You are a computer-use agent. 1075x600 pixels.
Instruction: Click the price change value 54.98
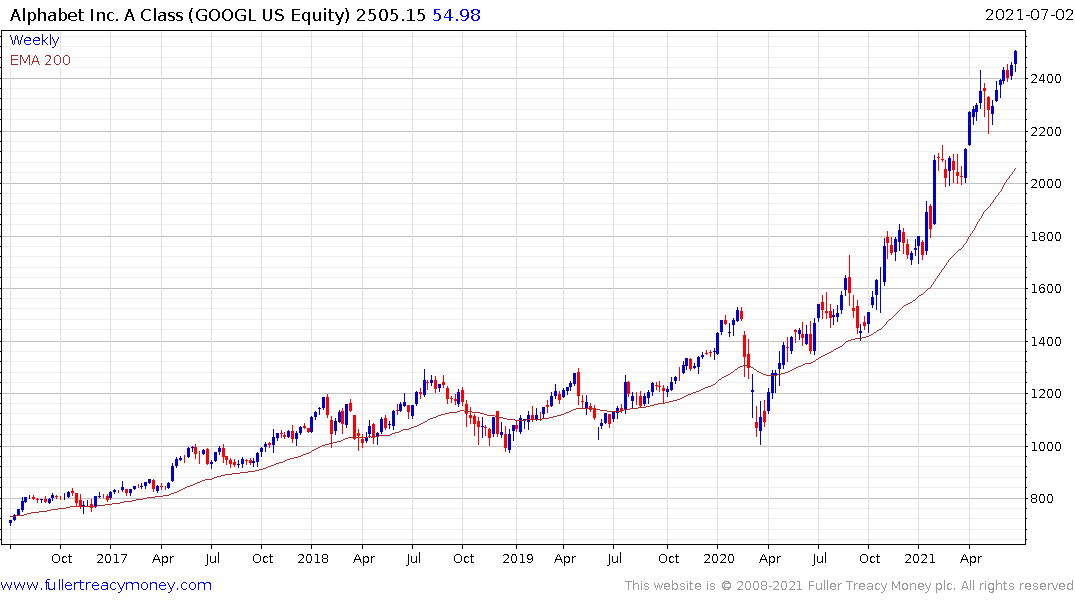(x=457, y=15)
